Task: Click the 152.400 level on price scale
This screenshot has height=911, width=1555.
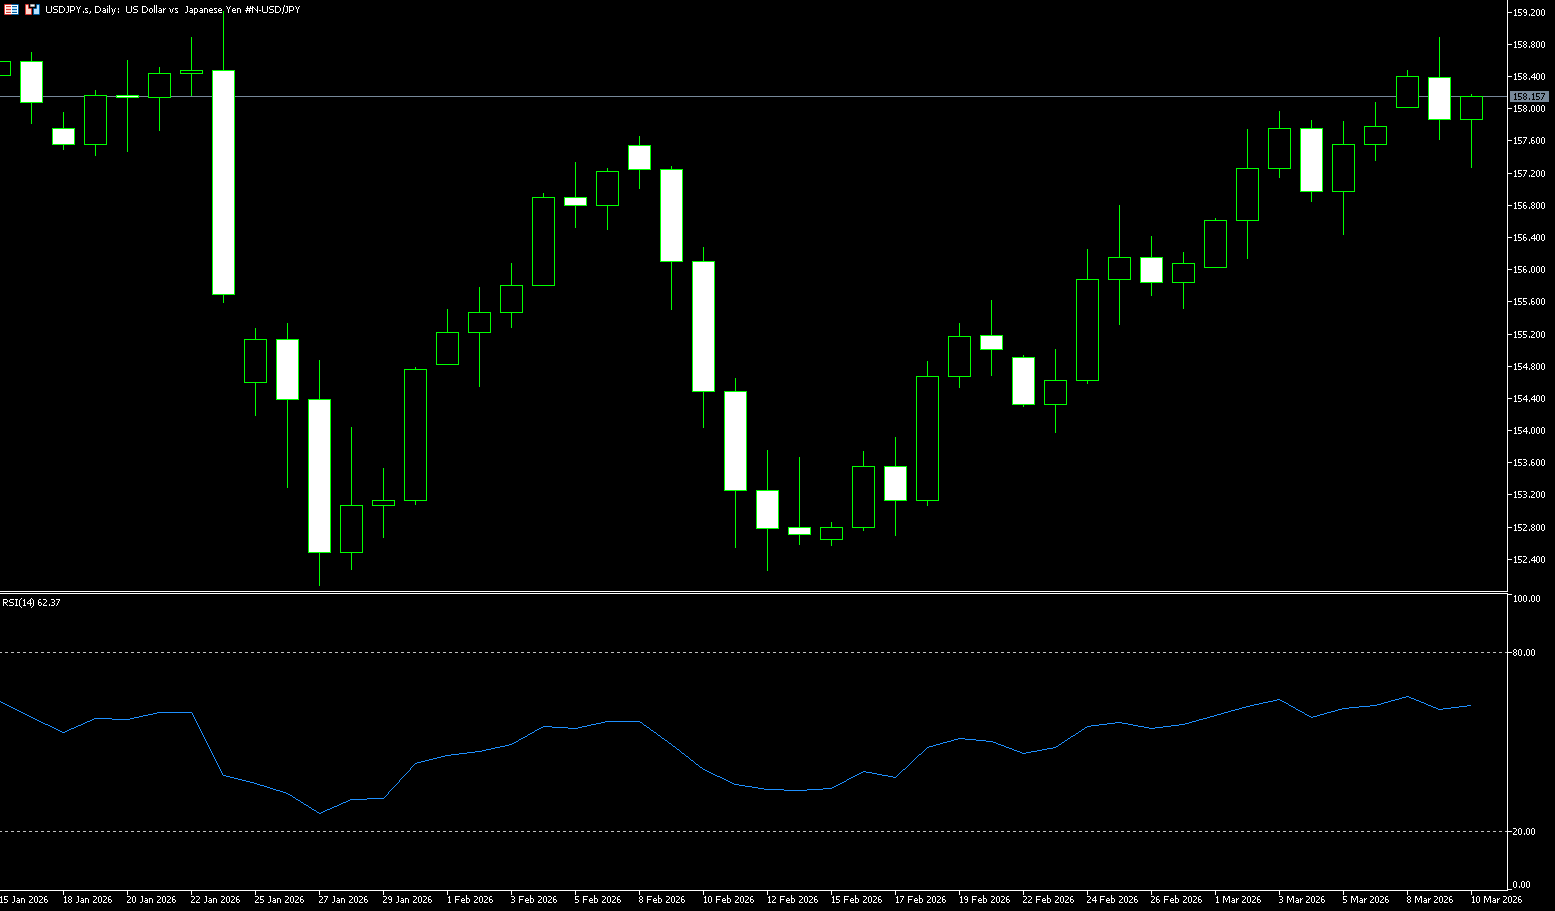Action: pos(1527,560)
